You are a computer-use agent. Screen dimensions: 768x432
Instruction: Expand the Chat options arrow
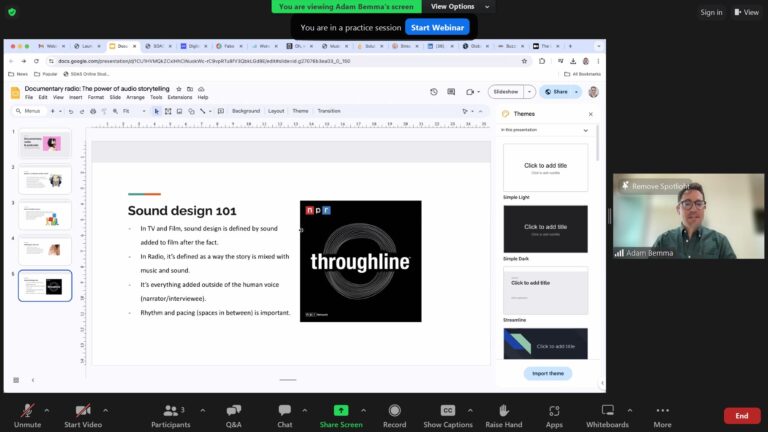click(304, 410)
